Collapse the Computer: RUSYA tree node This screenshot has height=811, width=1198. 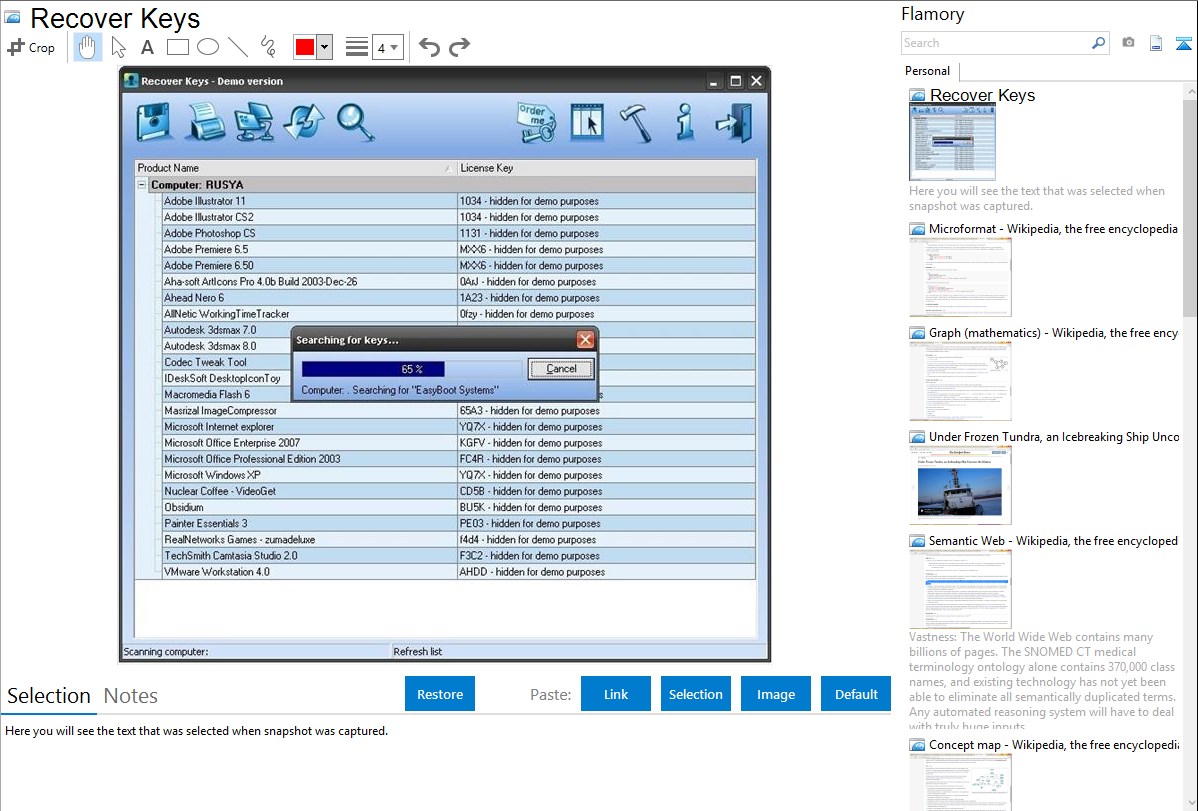(x=141, y=185)
